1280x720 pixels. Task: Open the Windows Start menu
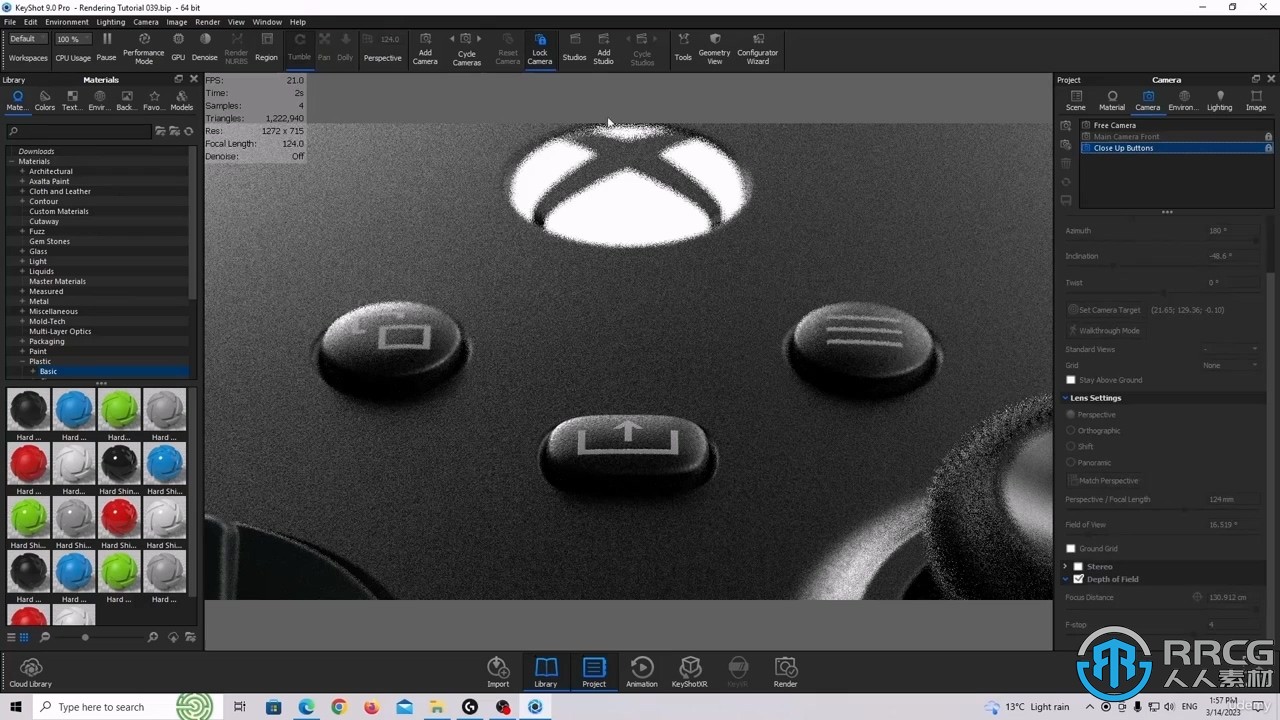(16, 707)
